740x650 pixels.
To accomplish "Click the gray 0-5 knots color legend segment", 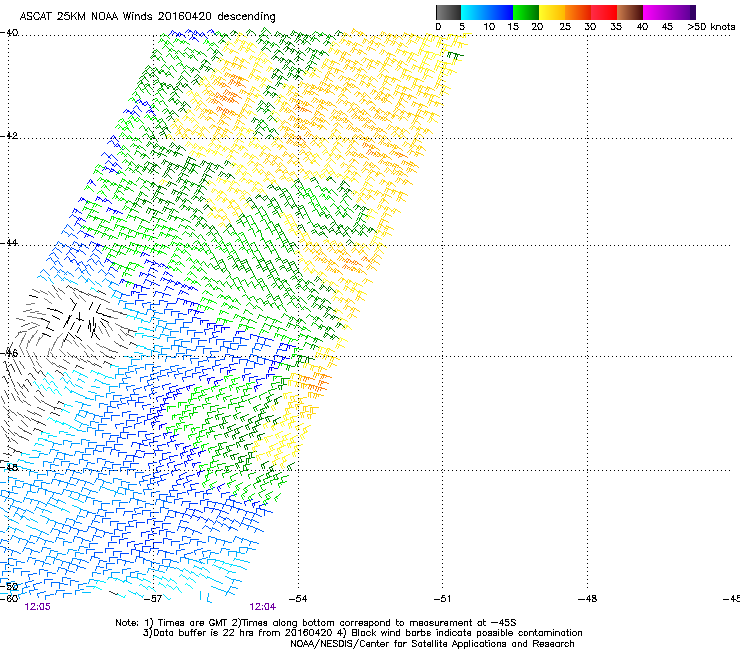I will coord(448,12).
